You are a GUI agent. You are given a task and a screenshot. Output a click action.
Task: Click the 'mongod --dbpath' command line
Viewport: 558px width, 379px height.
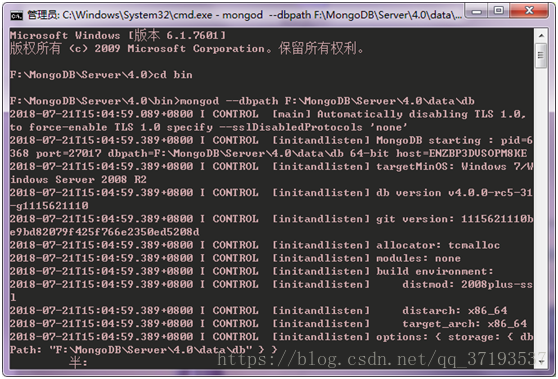pos(242,101)
